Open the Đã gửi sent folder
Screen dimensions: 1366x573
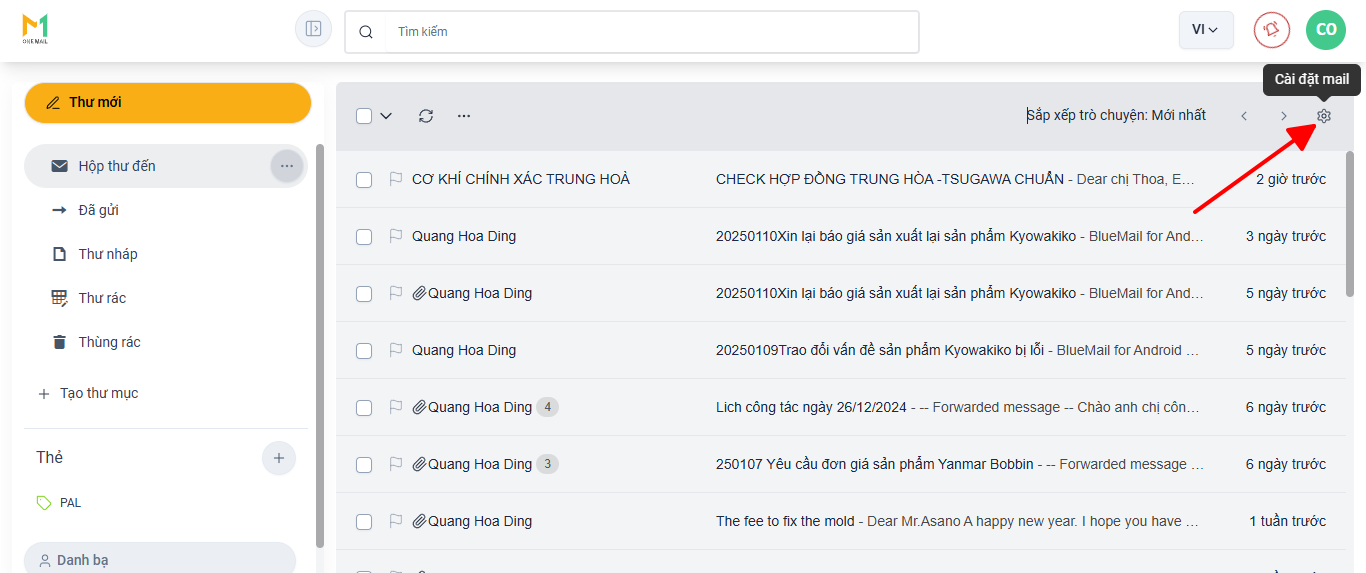pos(99,210)
